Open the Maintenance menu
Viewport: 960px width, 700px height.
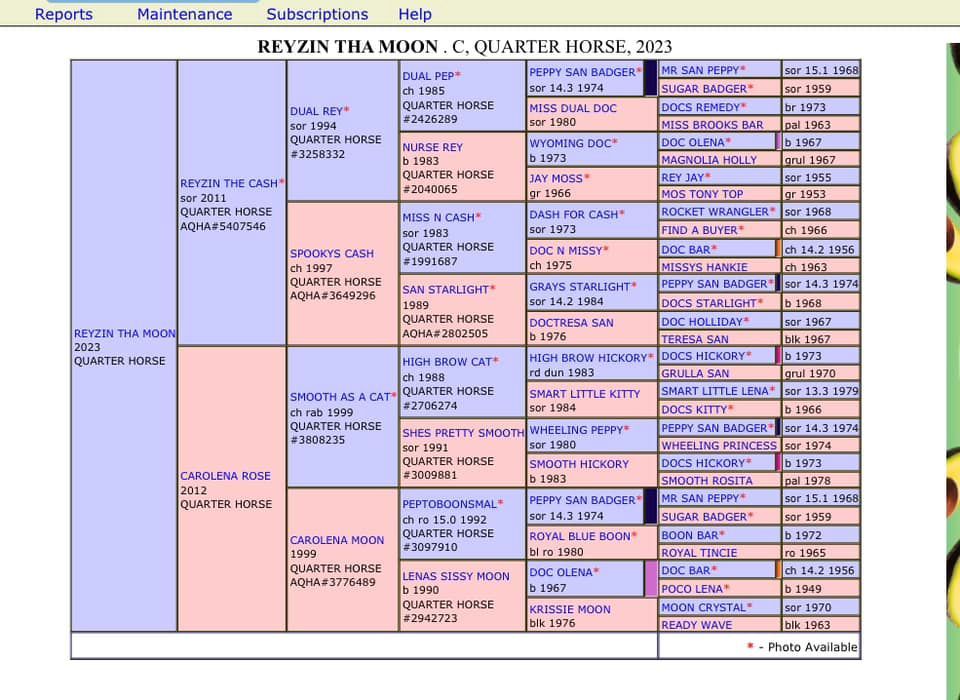pyautogui.click(x=184, y=14)
